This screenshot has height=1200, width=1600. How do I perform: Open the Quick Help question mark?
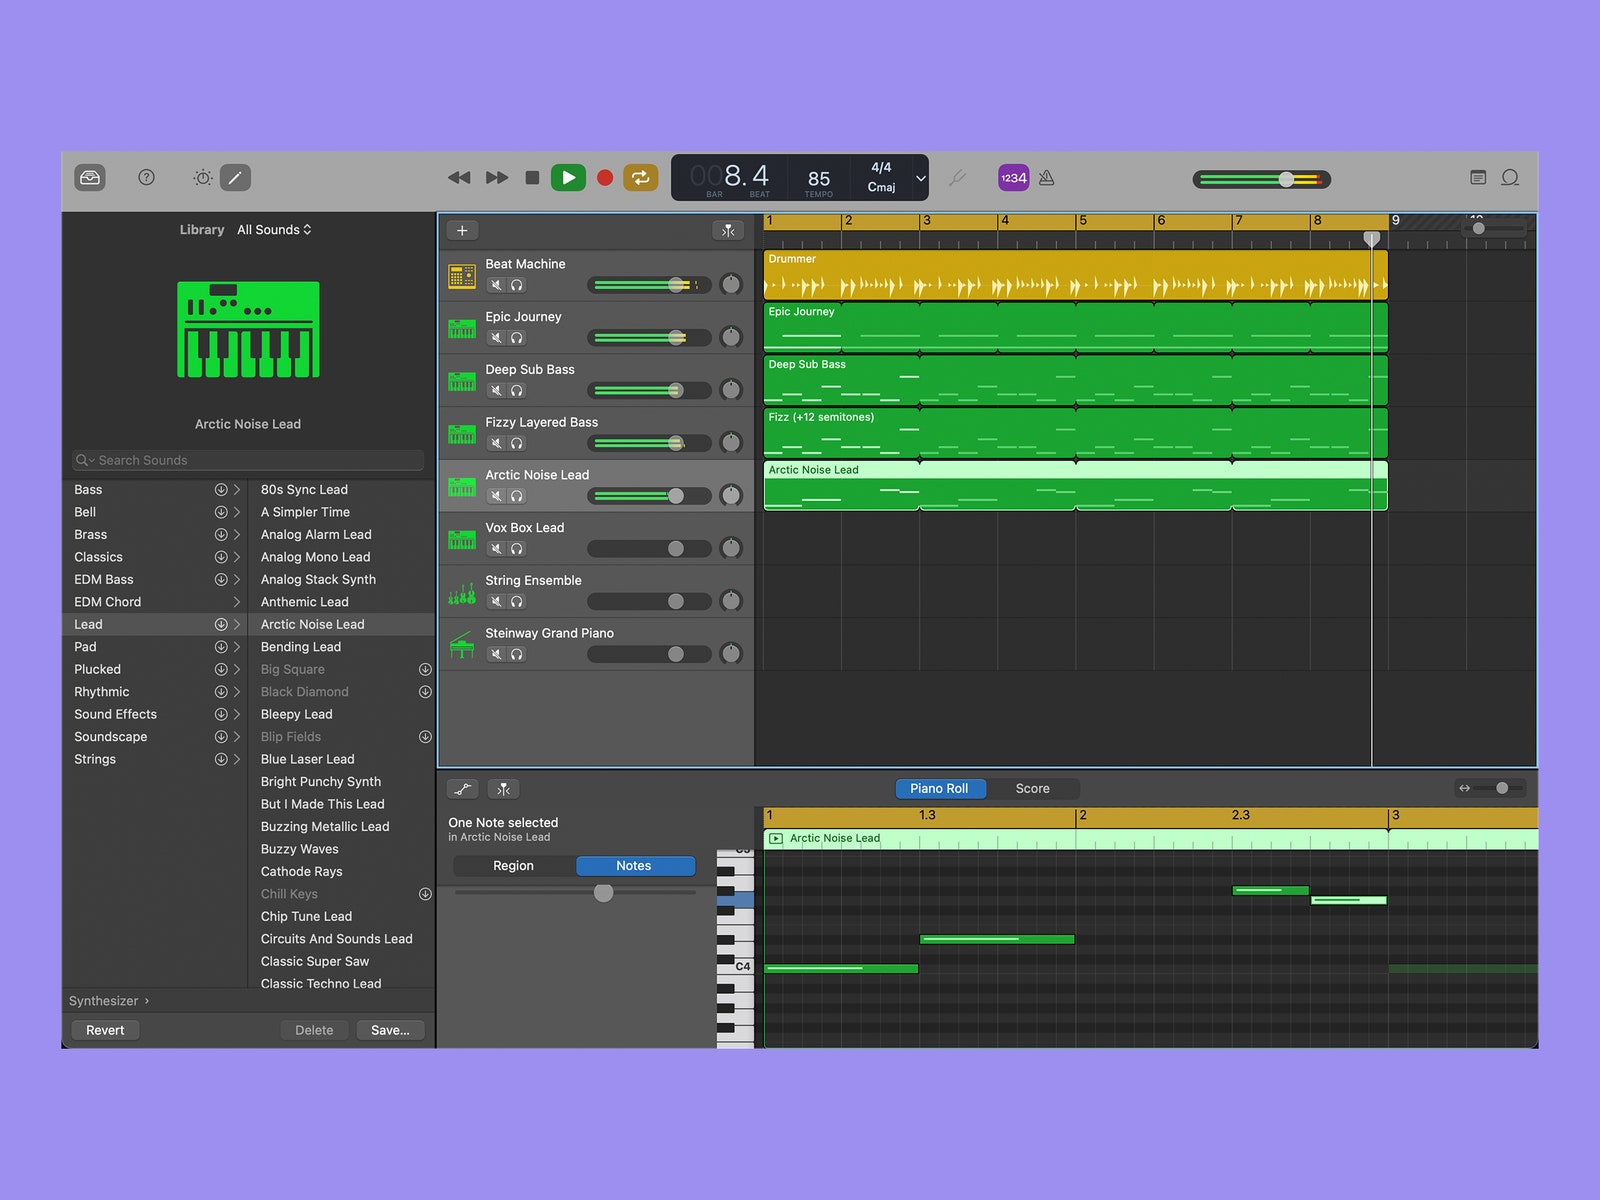146,178
